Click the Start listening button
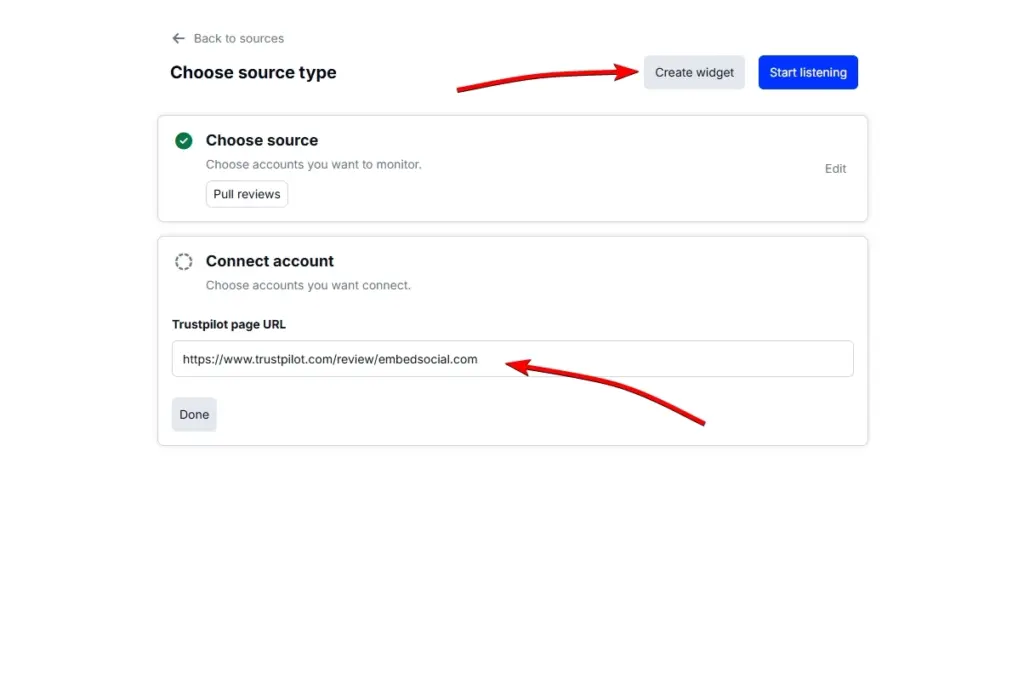 [x=807, y=72]
